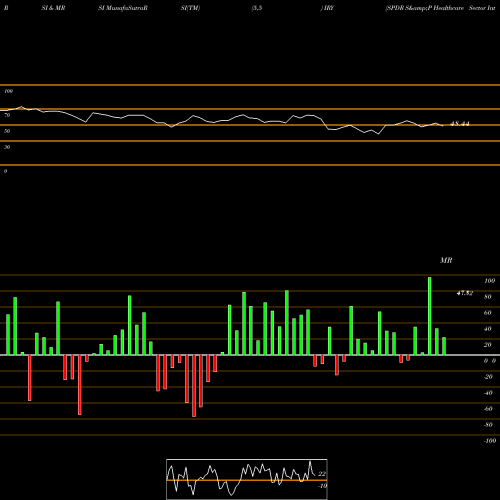Screen dimensions: 500x500
Task: Select the MR axis label 20
Action: 488,345
